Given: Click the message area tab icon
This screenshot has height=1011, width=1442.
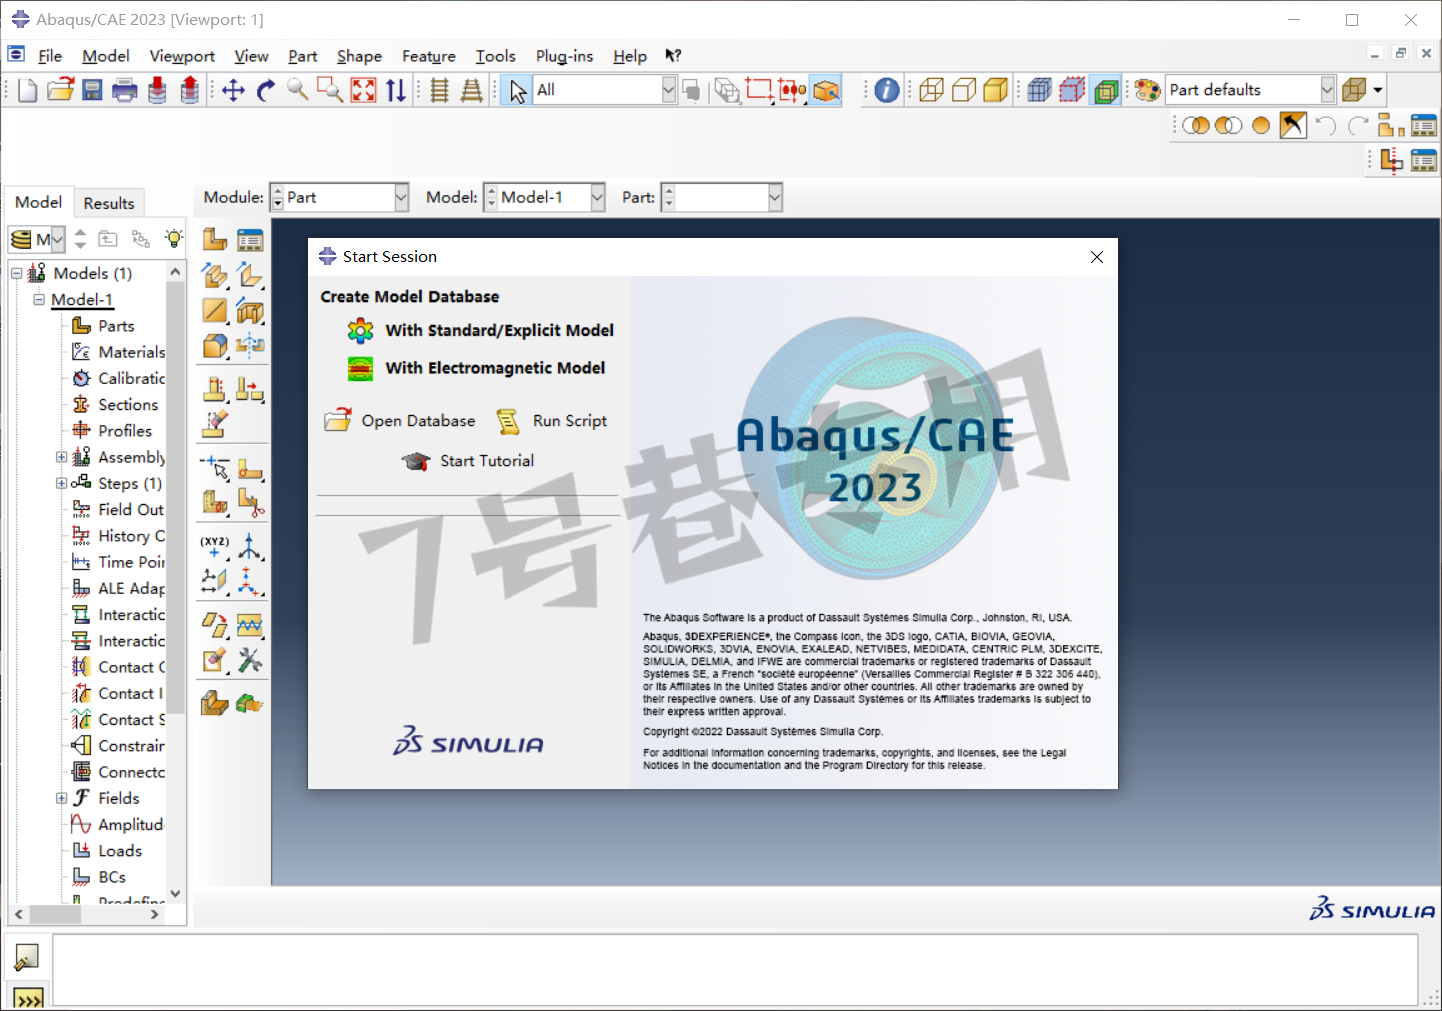Looking at the screenshot, I should [27, 957].
